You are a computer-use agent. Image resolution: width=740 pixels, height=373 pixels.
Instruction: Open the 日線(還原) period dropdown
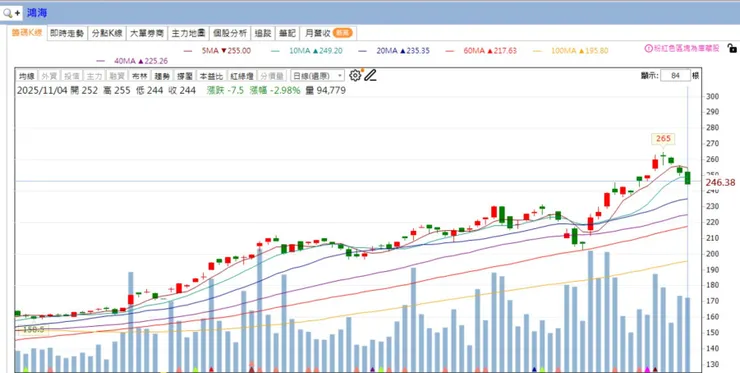point(317,76)
